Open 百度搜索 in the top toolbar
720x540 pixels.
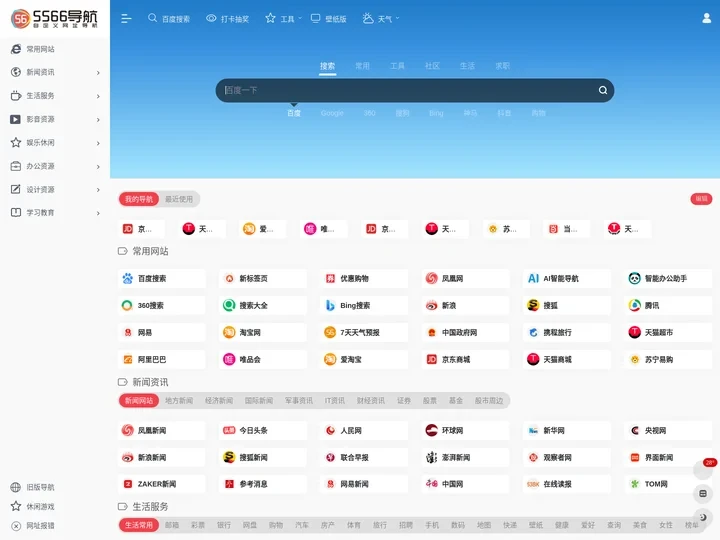[x=169, y=18]
